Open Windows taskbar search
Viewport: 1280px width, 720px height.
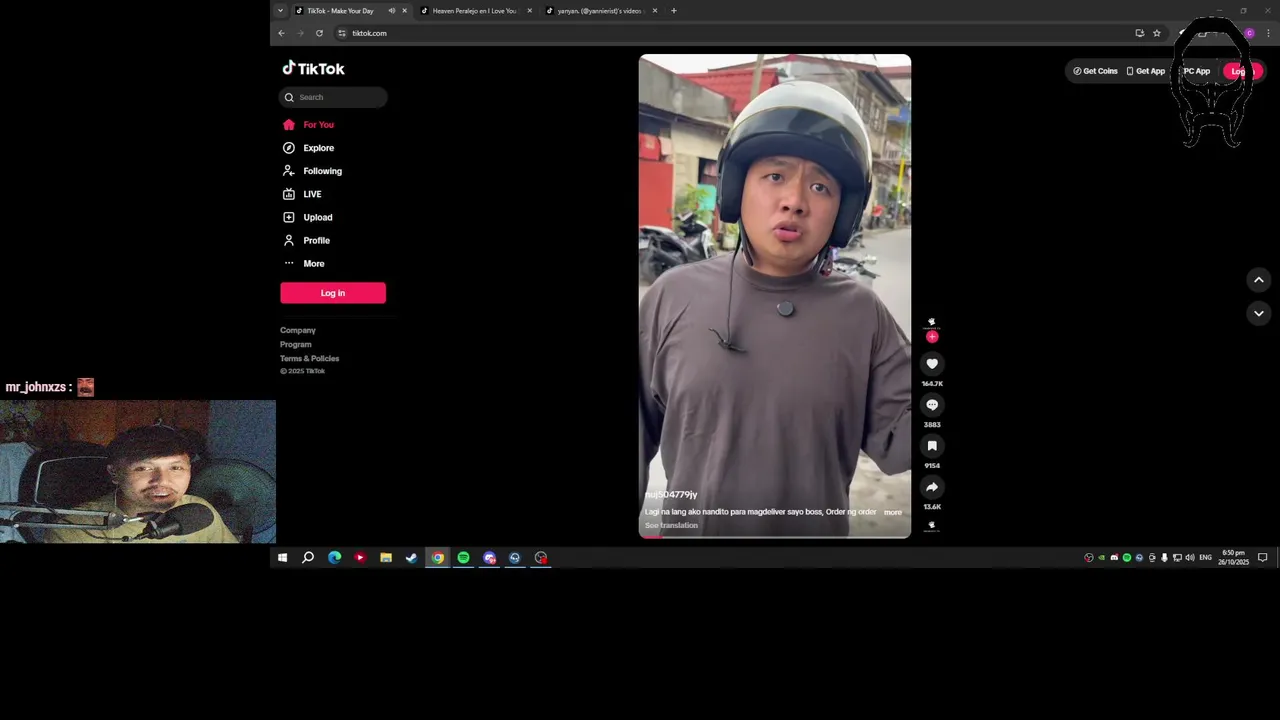point(308,558)
